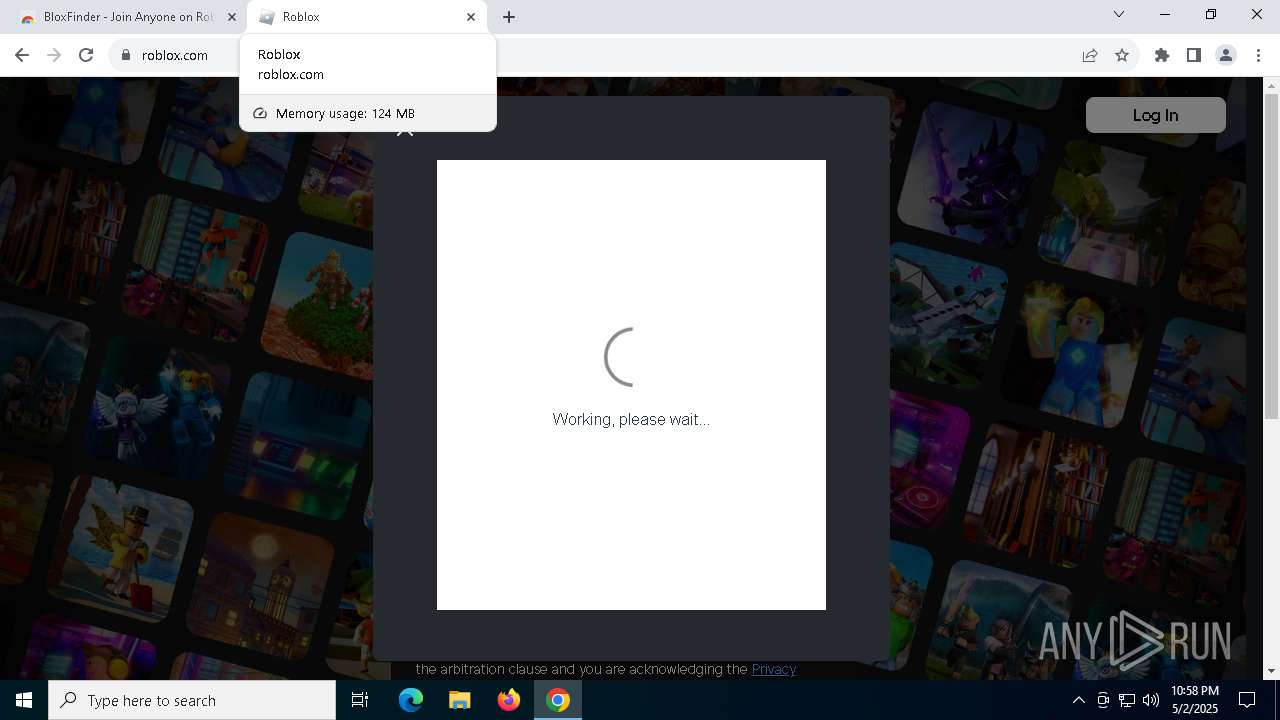The image size is (1280, 720).
Task: Restore down the Chrome window
Action: 1211,14
